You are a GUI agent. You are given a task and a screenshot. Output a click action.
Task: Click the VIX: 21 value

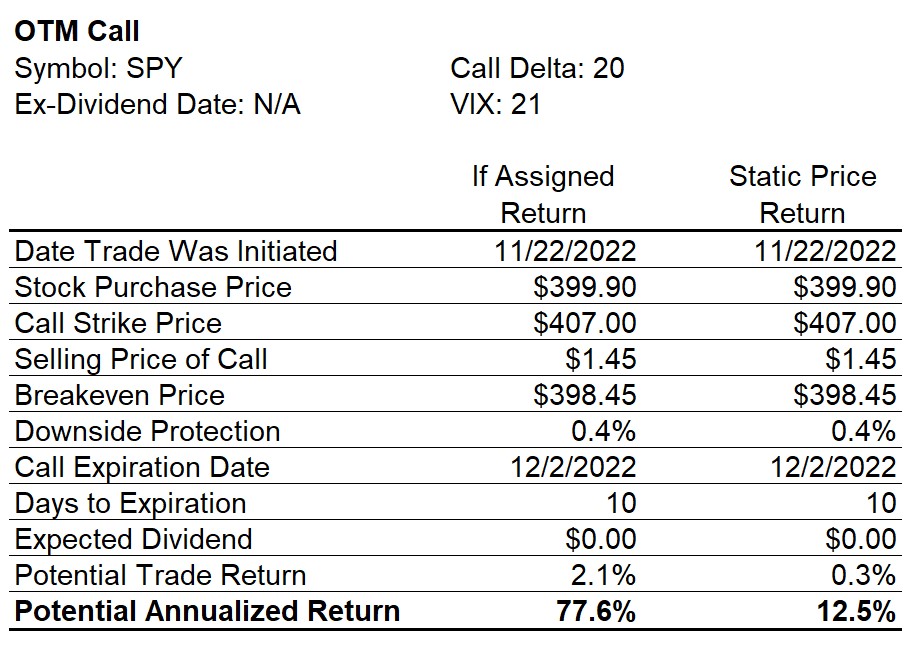click(x=495, y=105)
